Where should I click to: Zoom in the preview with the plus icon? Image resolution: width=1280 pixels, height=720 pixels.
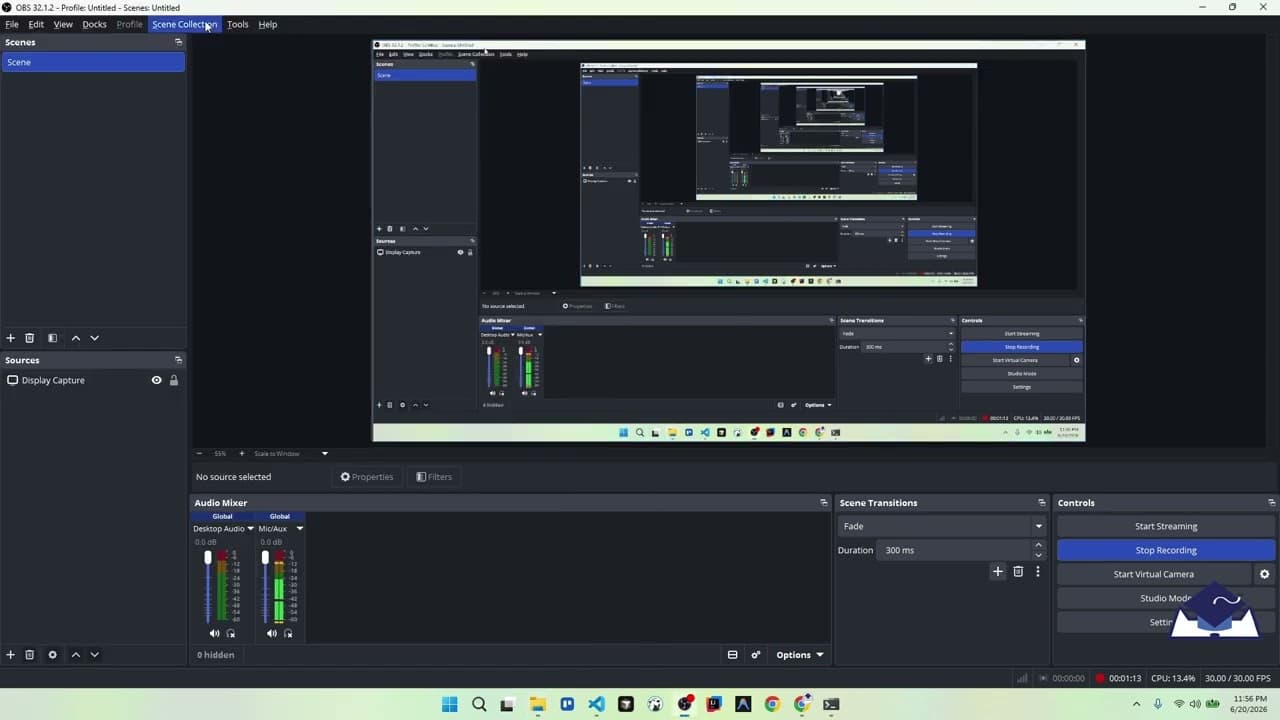pos(241,454)
